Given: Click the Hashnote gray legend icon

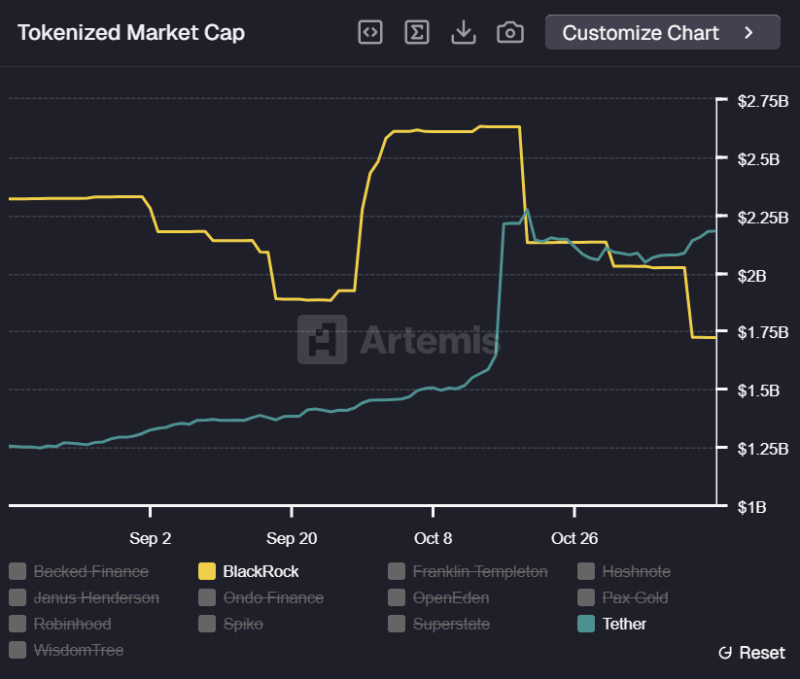Looking at the screenshot, I should pos(586,571).
